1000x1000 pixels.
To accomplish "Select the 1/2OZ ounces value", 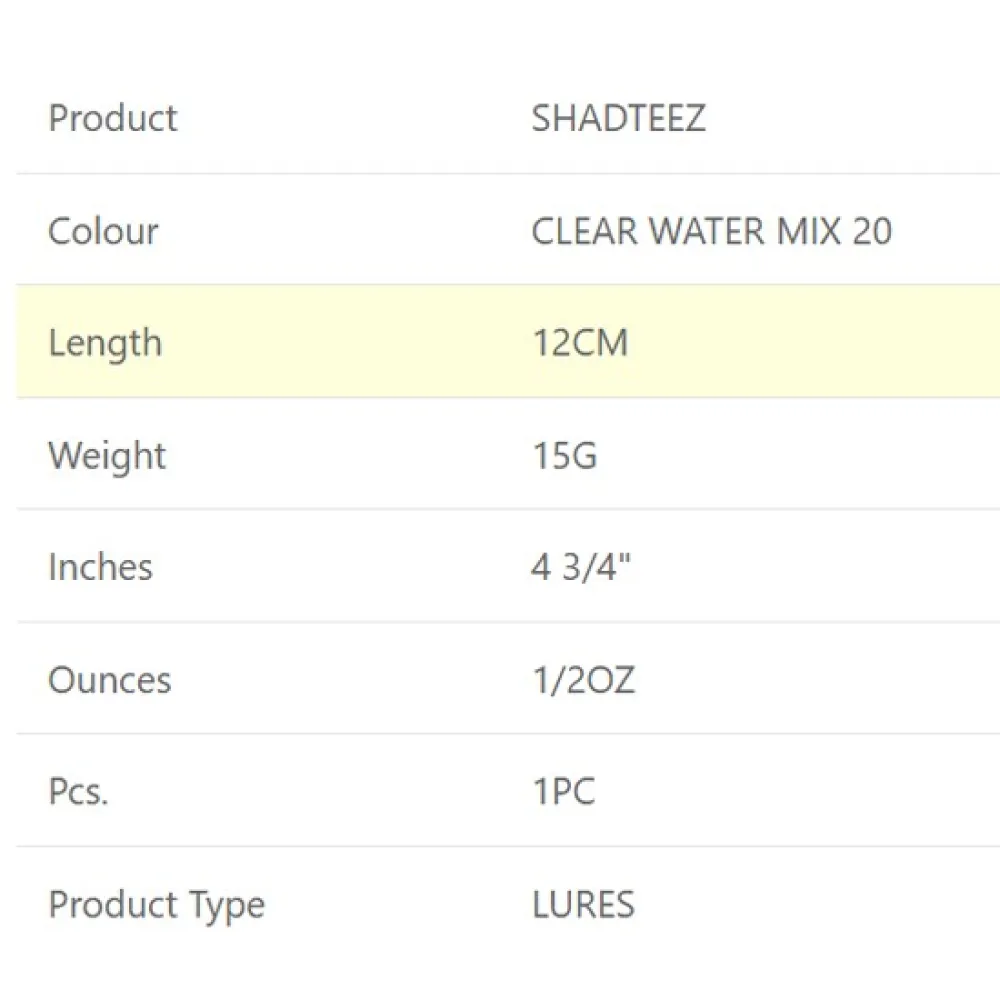I will click(x=583, y=681).
